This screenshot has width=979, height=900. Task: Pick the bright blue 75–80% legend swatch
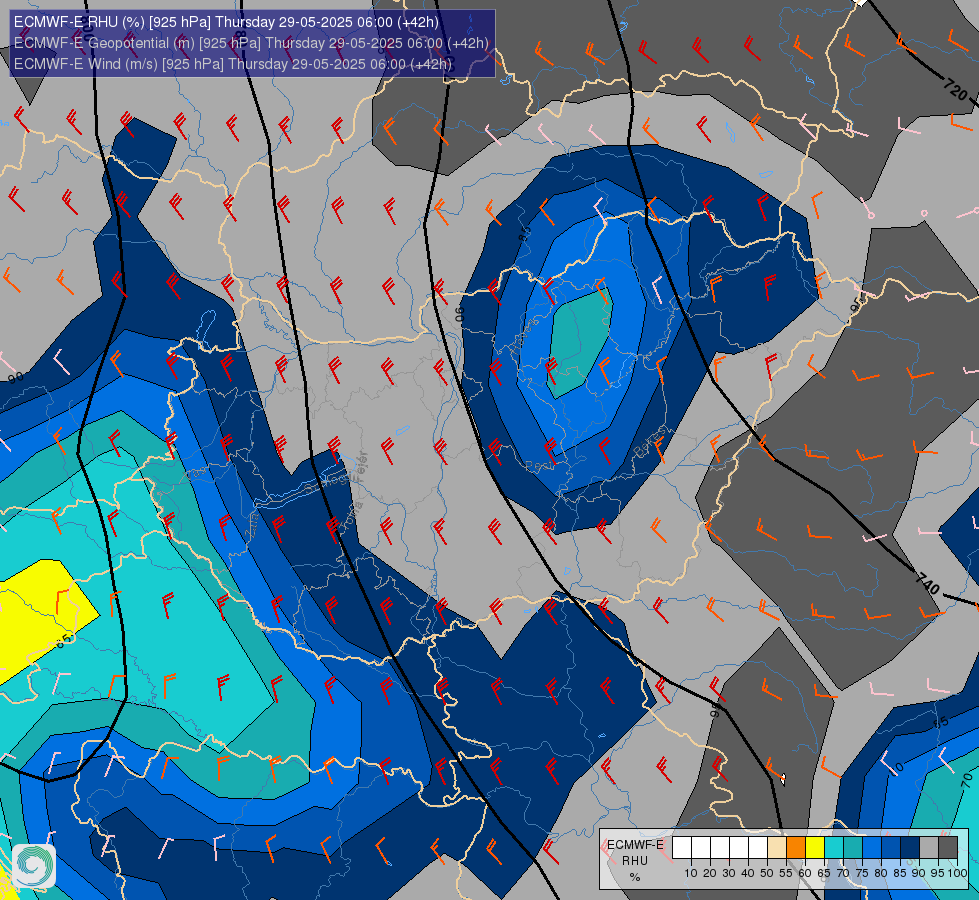tap(872, 848)
